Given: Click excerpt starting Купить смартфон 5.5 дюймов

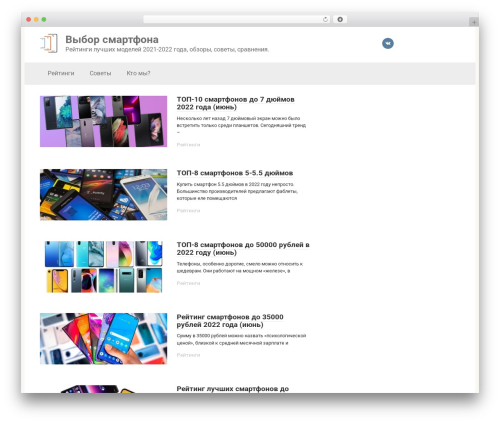Looking at the screenshot, I should coord(237,191).
